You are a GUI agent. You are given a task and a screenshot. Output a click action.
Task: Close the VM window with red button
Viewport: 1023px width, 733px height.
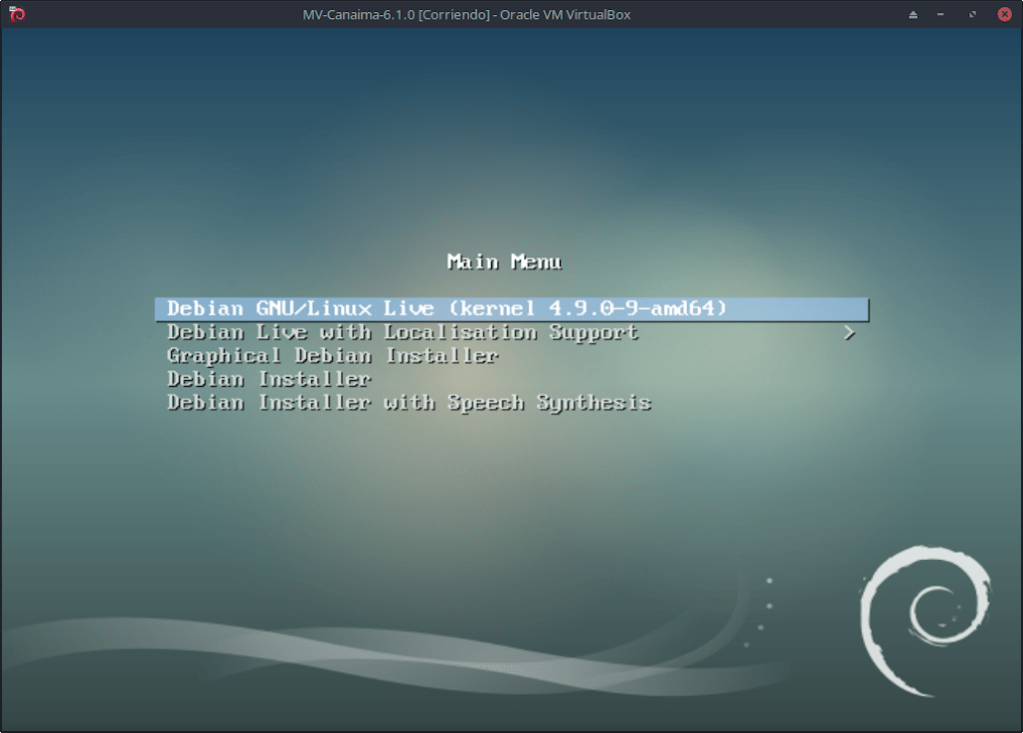coord(1004,14)
